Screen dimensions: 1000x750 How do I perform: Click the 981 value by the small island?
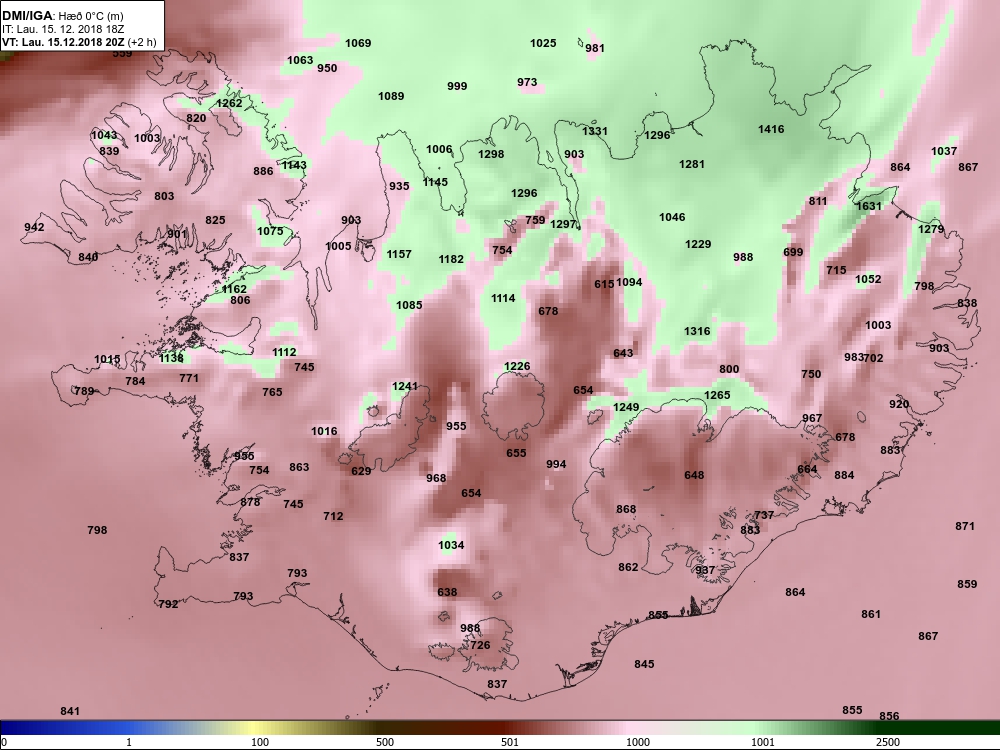coord(595,48)
